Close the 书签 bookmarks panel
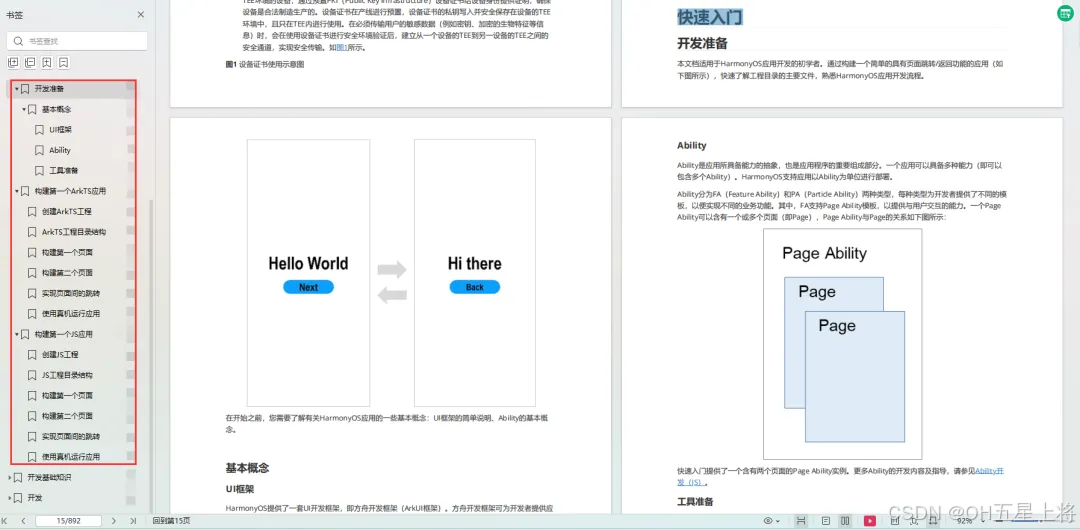Viewport: 1080px width, 530px height. [141, 14]
